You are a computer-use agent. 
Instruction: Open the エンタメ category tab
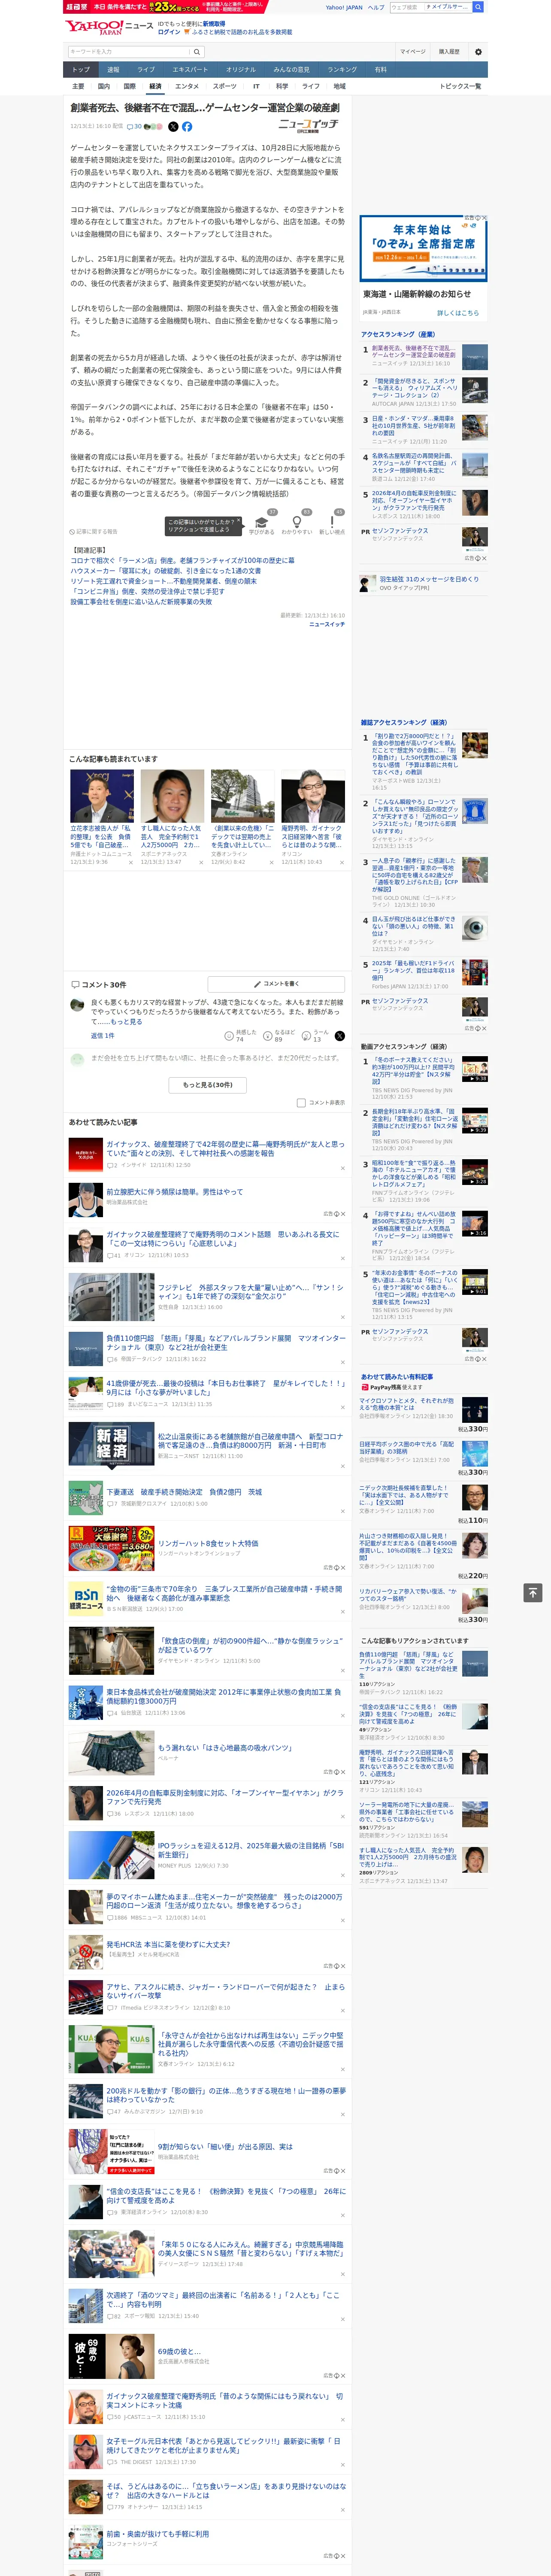[187, 86]
